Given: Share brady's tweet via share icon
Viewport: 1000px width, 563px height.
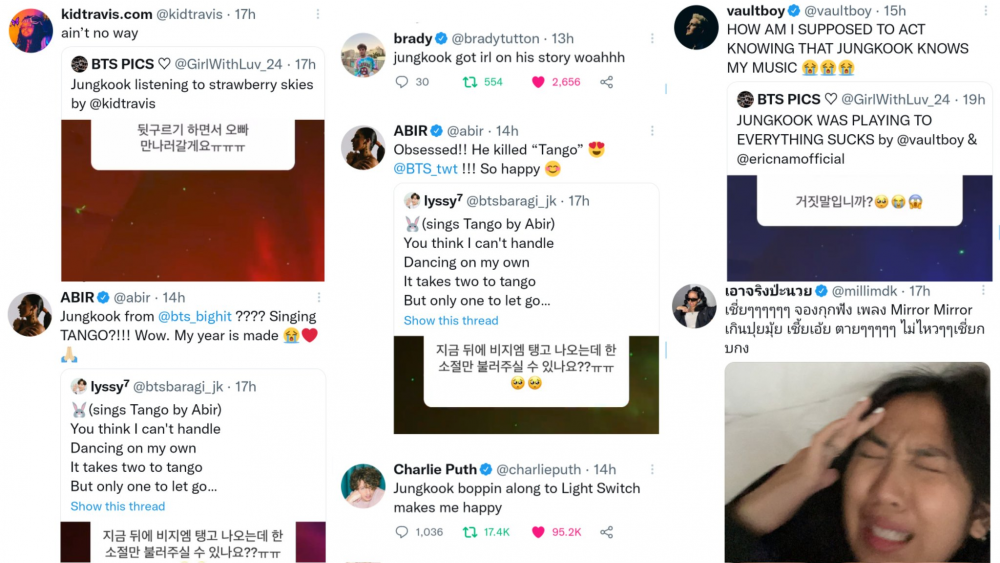Looking at the screenshot, I should click(607, 82).
